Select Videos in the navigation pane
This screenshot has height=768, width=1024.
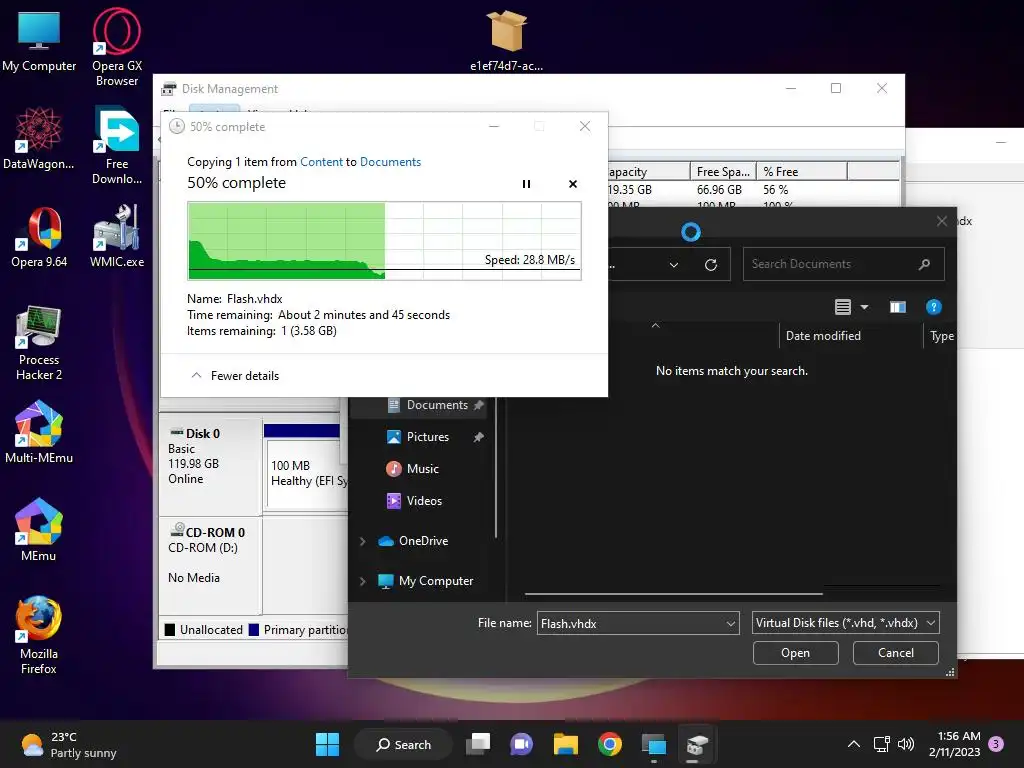point(424,501)
